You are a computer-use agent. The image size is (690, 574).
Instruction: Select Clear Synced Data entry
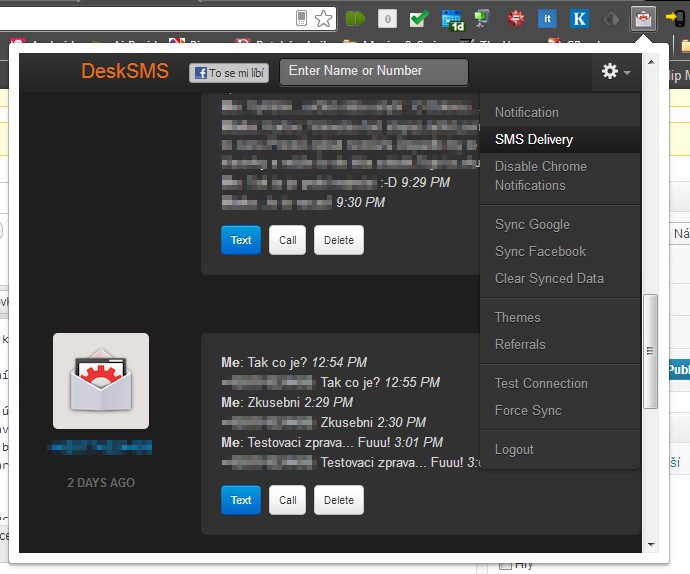pyautogui.click(x=560, y=278)
